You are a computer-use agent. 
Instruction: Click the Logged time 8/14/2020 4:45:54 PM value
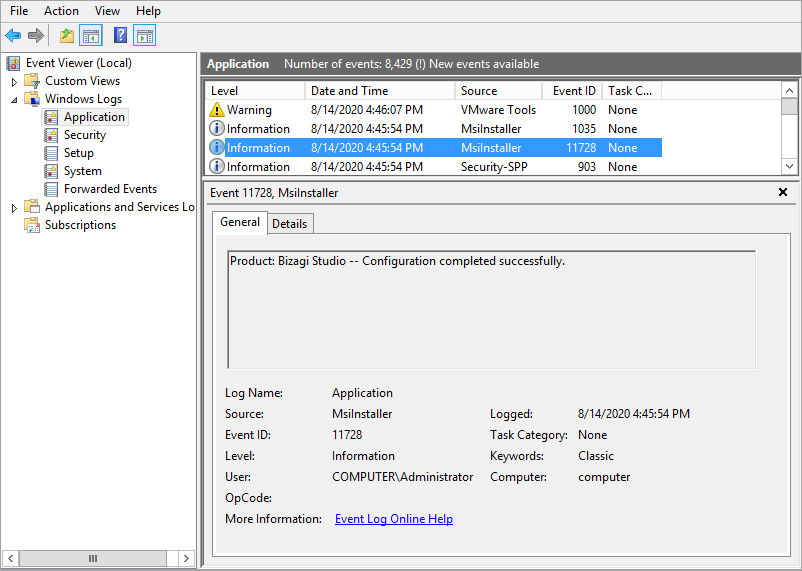[634, 413]
